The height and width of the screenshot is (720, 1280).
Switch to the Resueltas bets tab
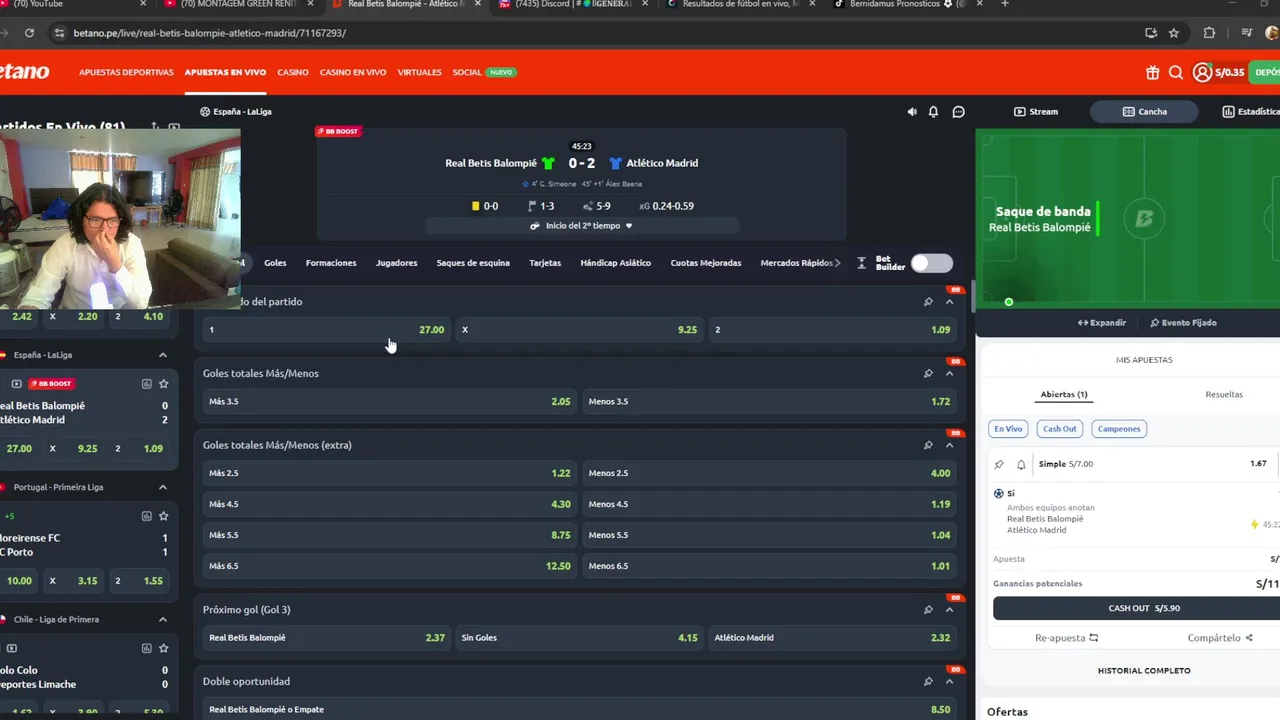pyautogui.click(x=1224, y=394)
